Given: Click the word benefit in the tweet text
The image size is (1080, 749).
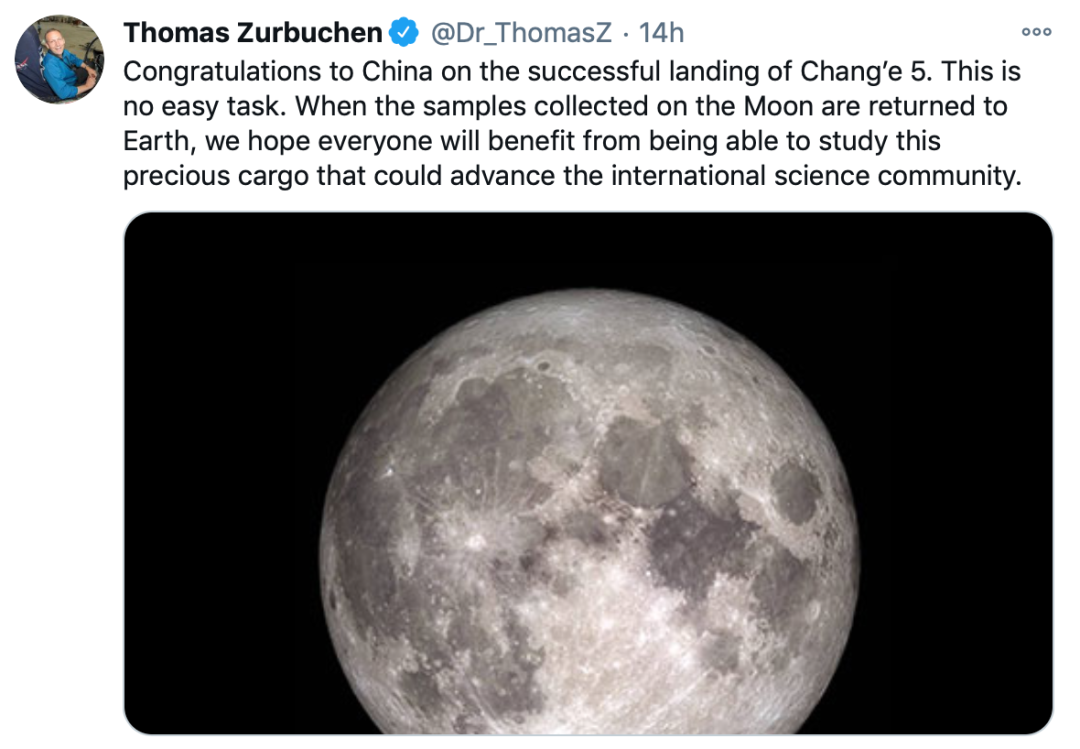Looking at the screenshot, I should [531, 141].
